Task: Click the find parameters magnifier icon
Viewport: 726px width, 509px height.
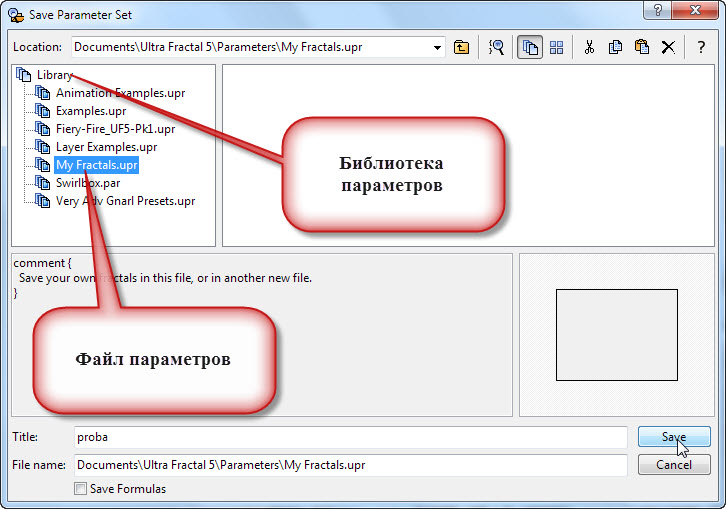Action: click(x=496, y=47)
